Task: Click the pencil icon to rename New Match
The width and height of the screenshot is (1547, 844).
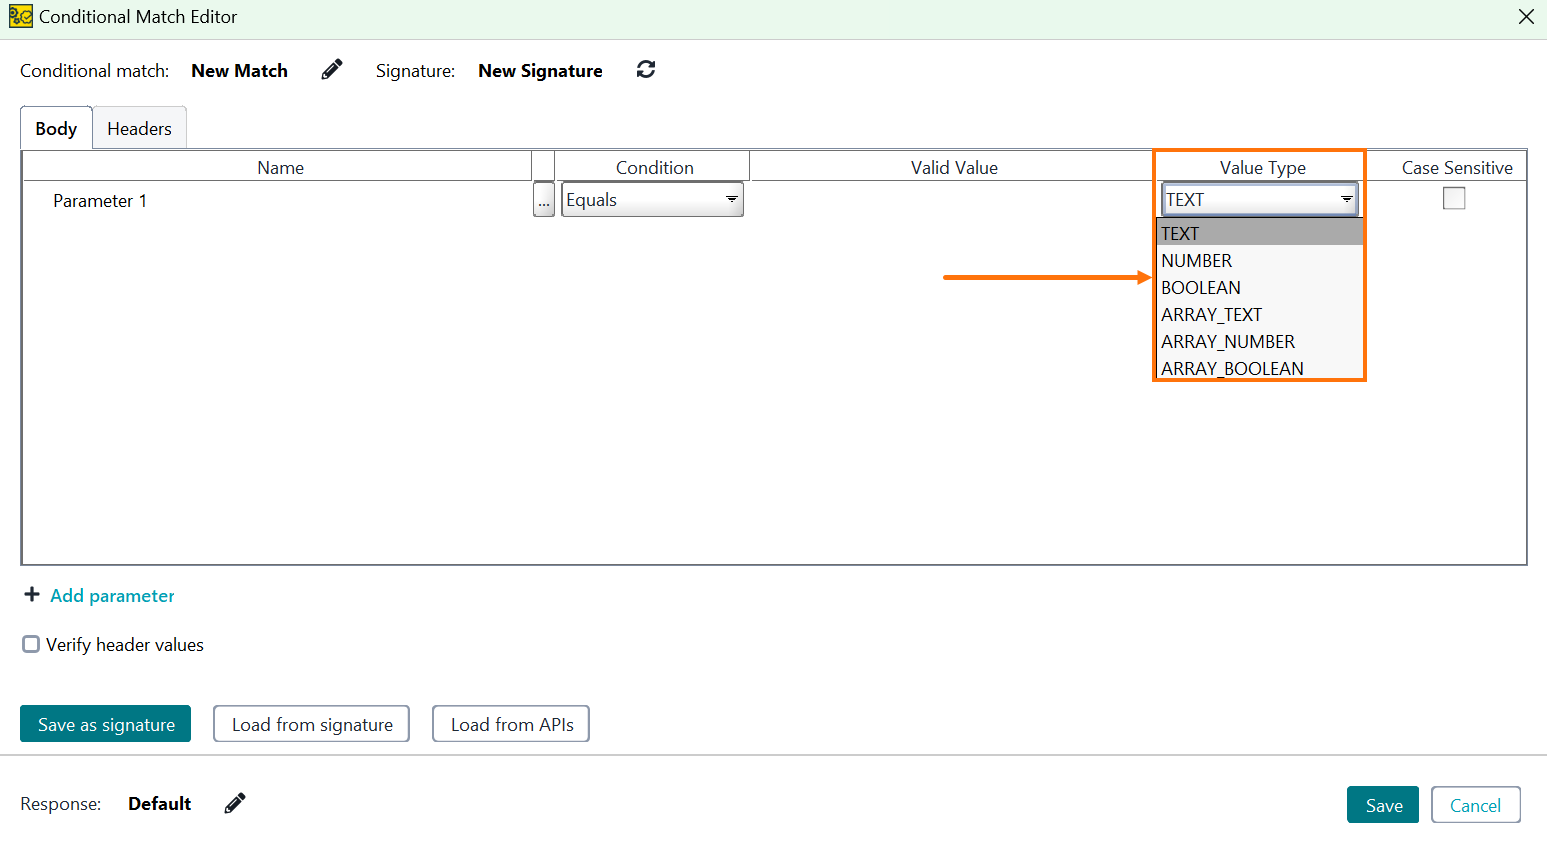Action: point(331,69)
